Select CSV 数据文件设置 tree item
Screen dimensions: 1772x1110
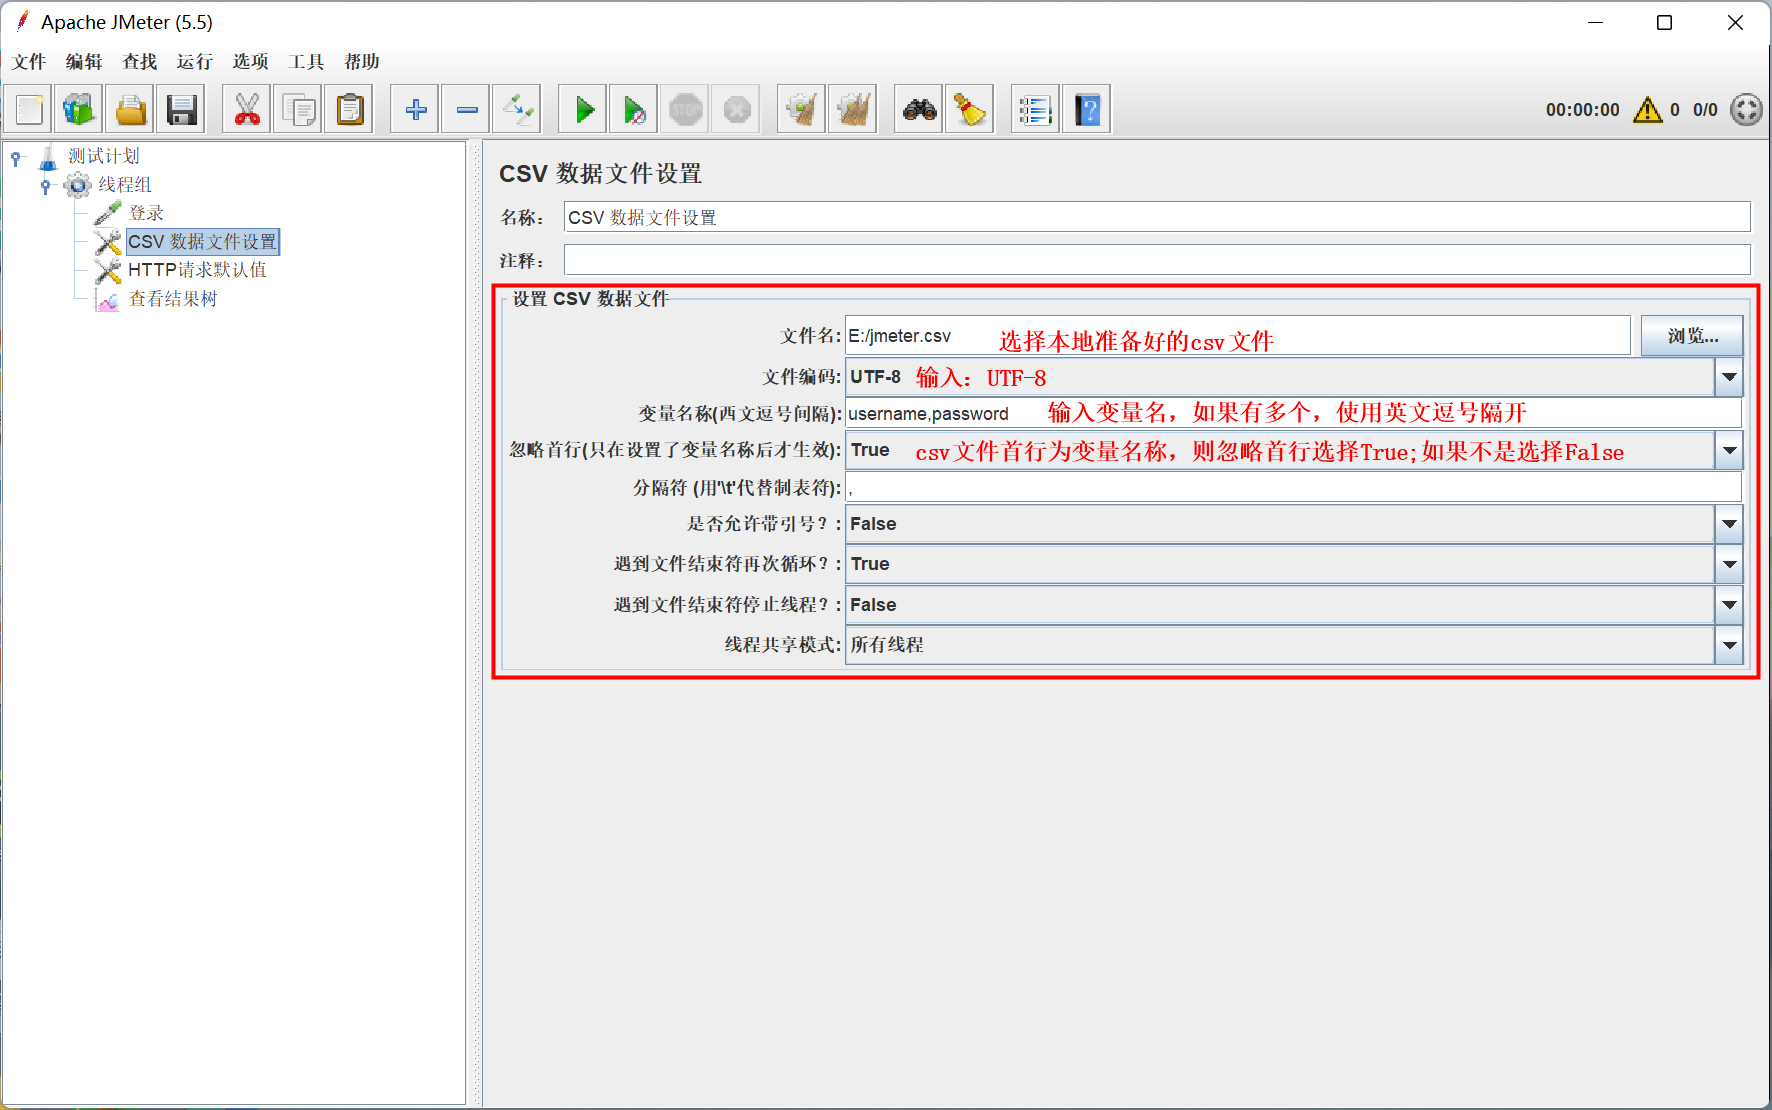click(x=203, y=242)
